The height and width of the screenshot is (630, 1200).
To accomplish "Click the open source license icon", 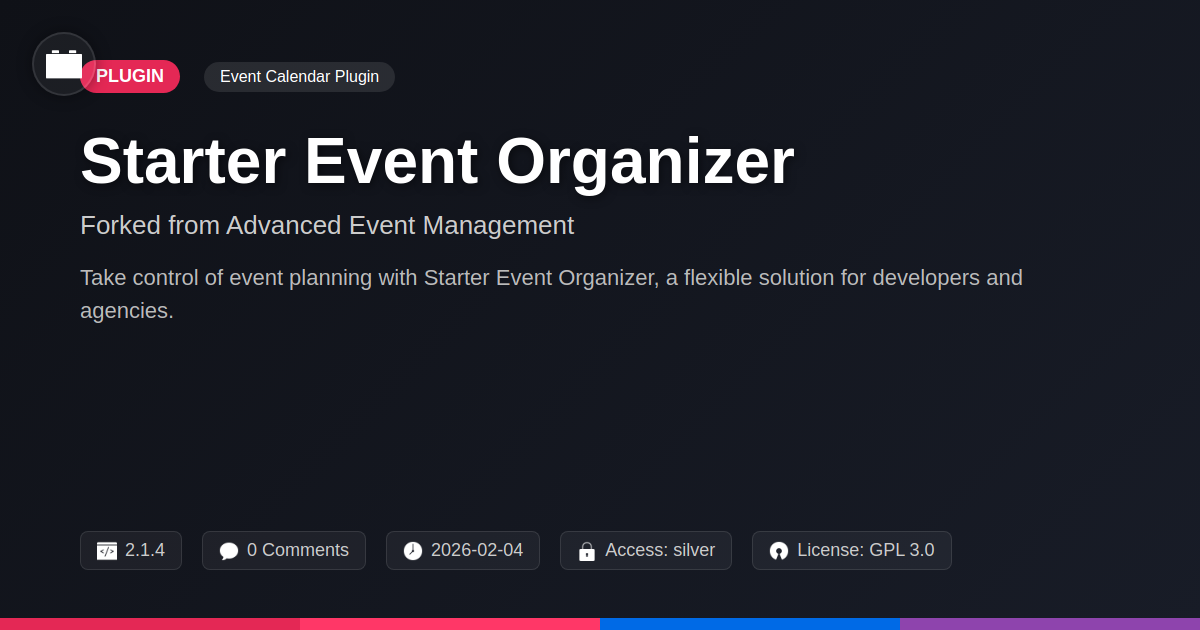I will coord(779,551).
